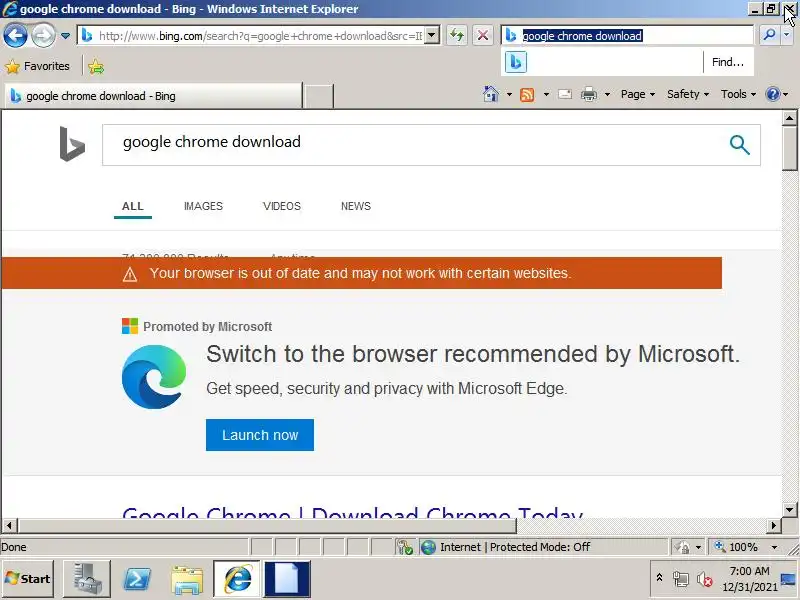Select the ALL results tab

(x=133, y=206)
